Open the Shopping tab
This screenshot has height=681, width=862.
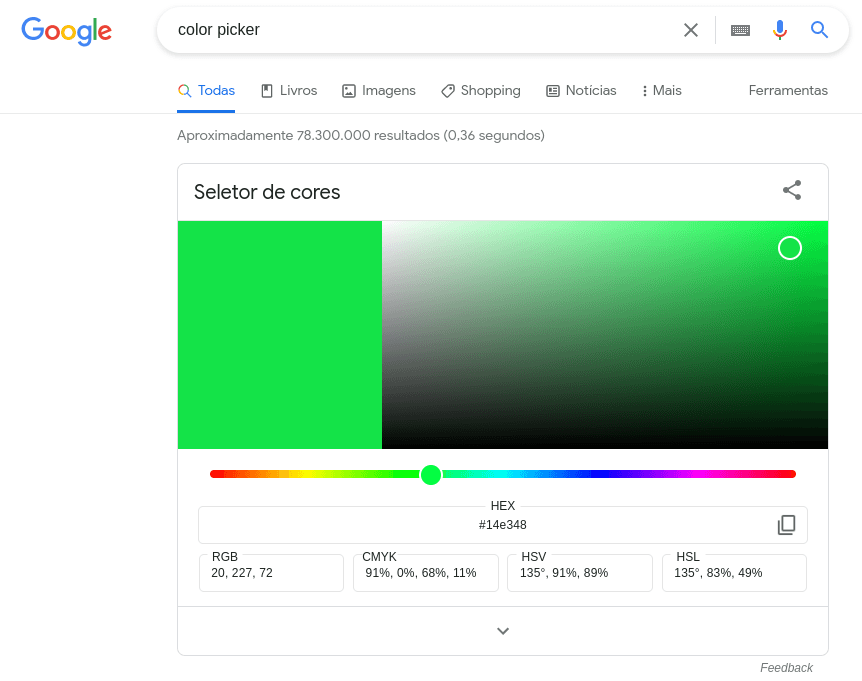coord(481,91)
